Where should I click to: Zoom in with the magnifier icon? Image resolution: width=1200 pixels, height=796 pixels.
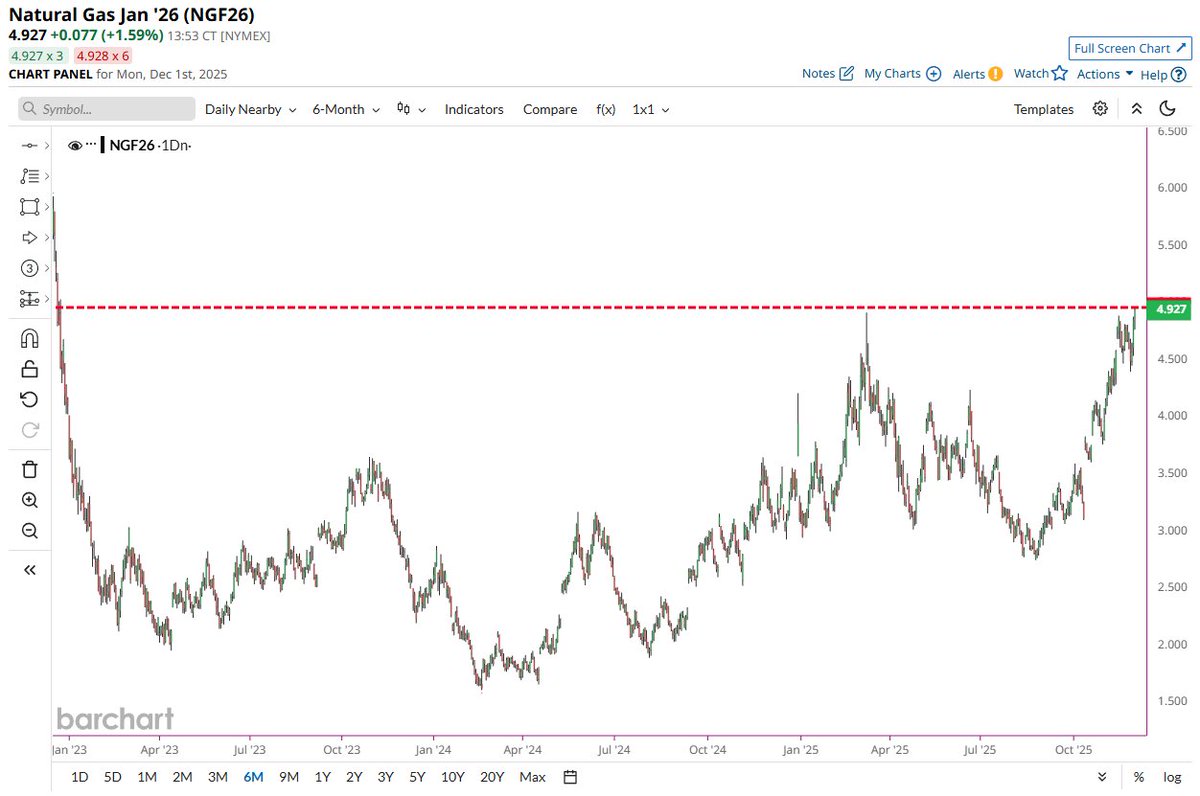coord(29,500)
